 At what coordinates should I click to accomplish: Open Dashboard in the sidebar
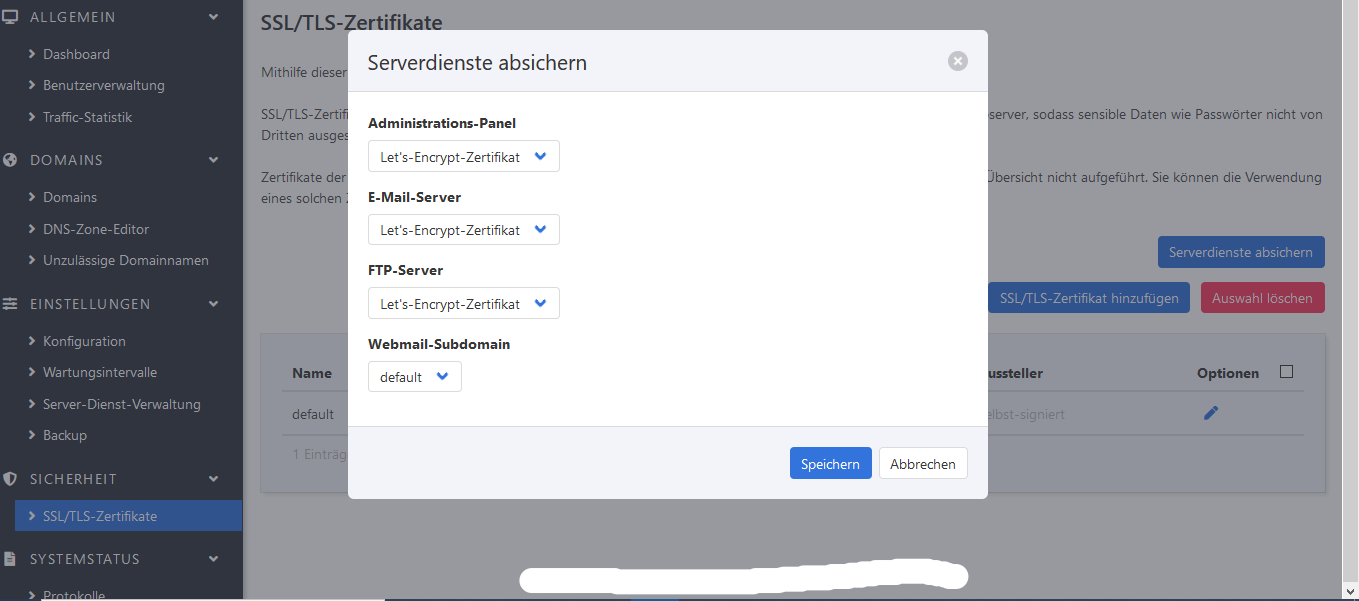click(76, 54)
